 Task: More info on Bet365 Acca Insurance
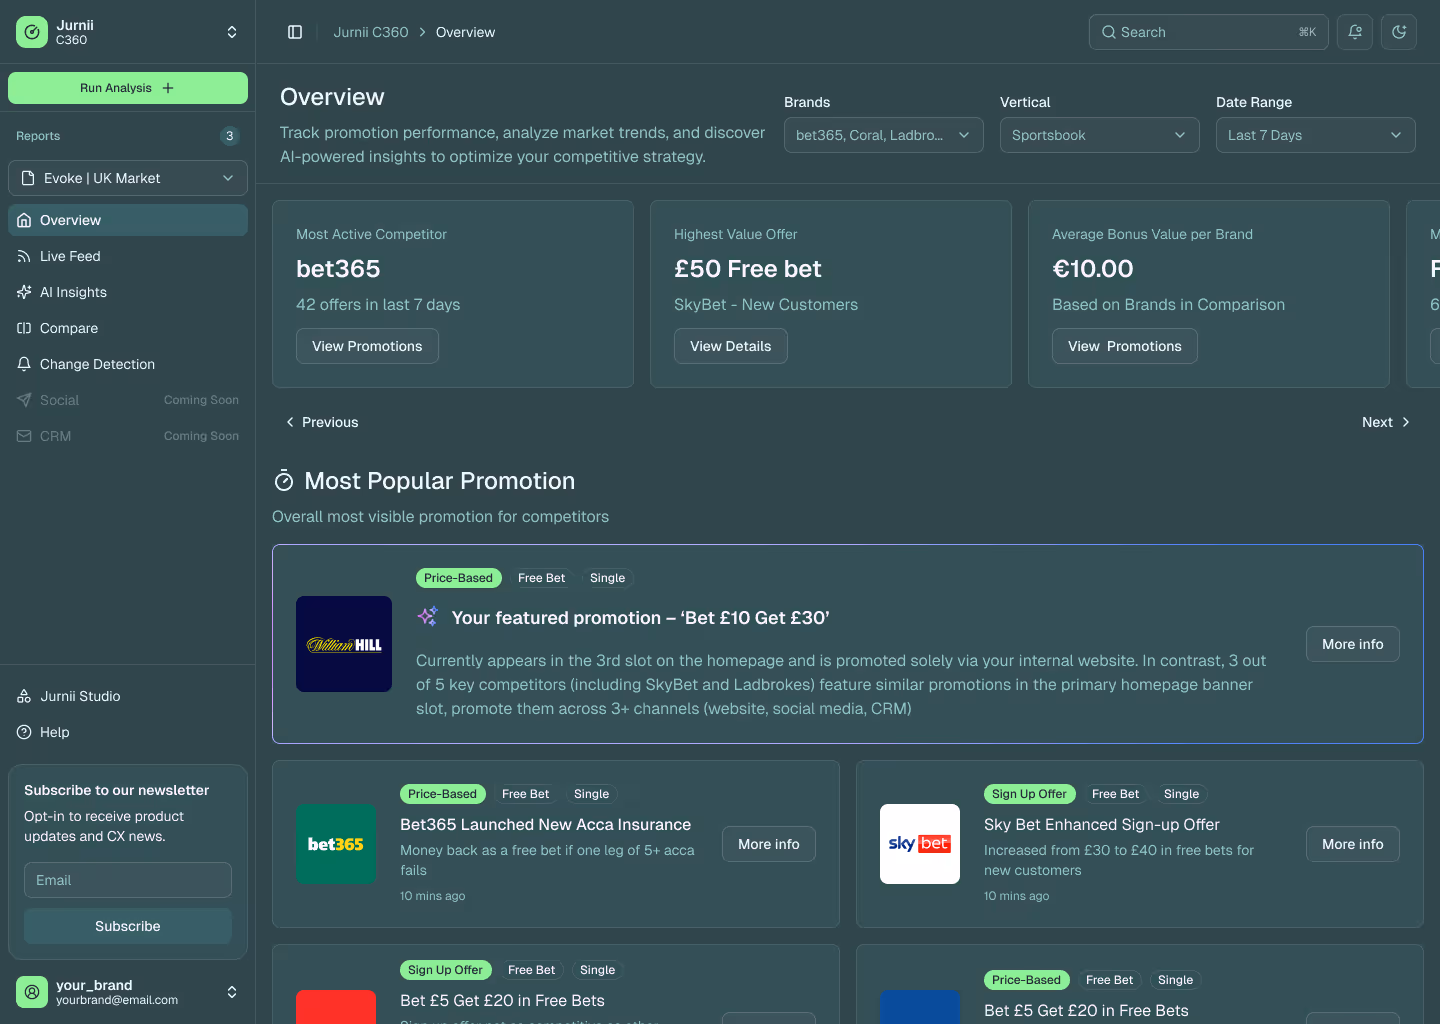(769, 844)
